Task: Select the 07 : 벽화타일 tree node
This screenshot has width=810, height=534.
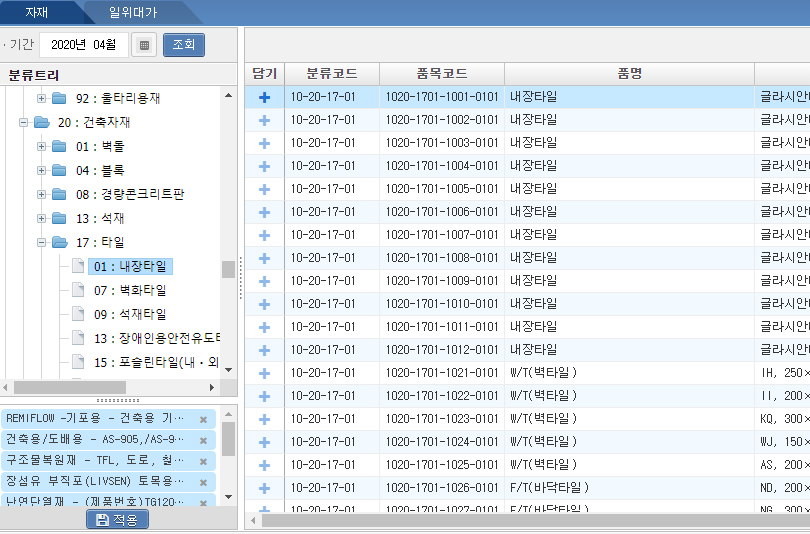Action: 130,290
